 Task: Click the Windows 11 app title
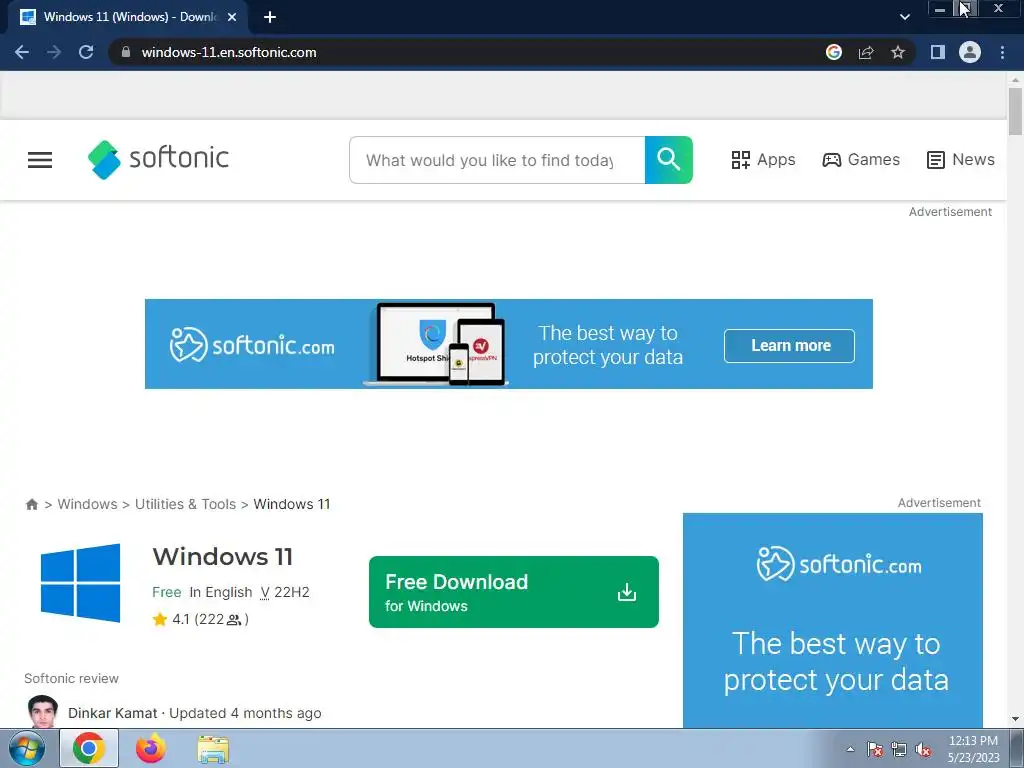[223, 557]
